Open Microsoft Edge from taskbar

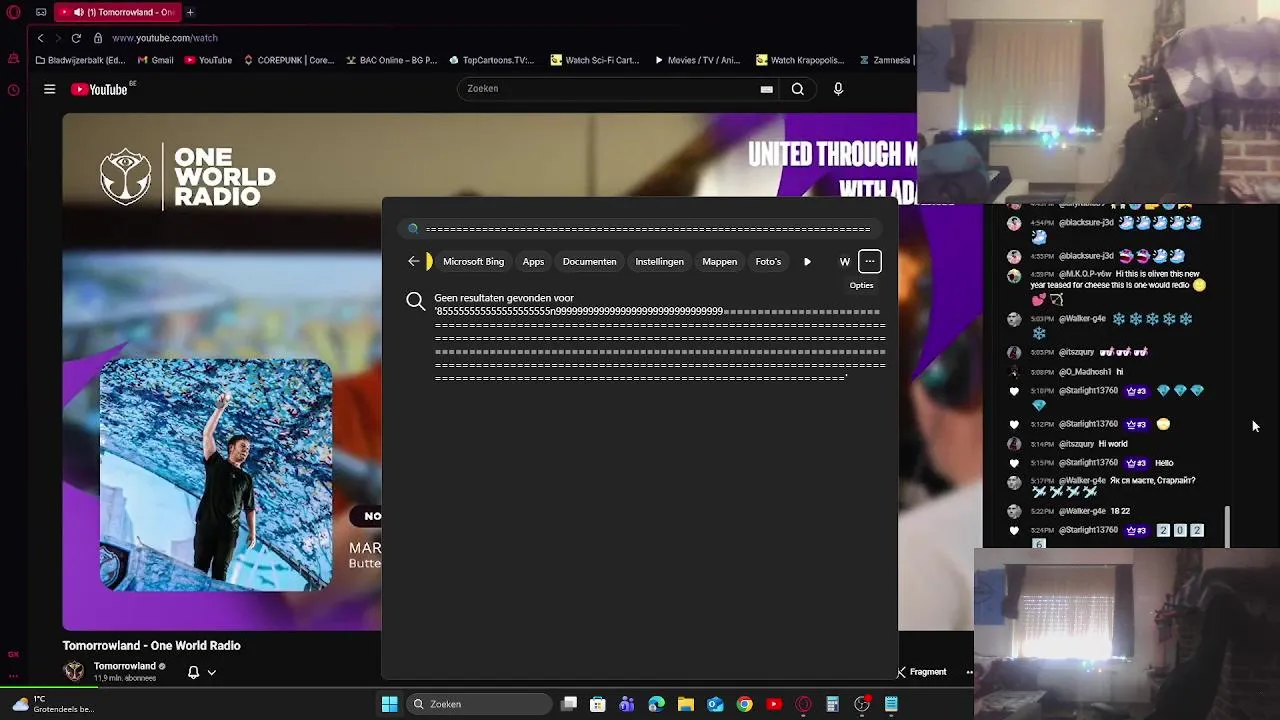coord(656,704)
